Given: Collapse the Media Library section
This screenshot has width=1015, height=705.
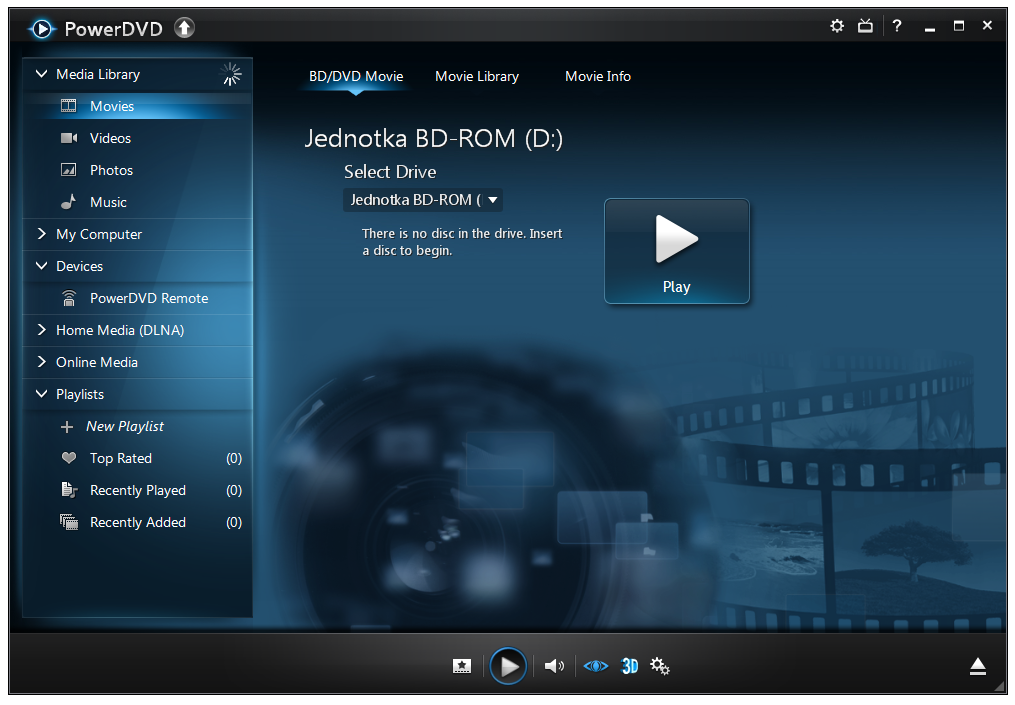Looking at the screenshot, I should tap(41, 74).
